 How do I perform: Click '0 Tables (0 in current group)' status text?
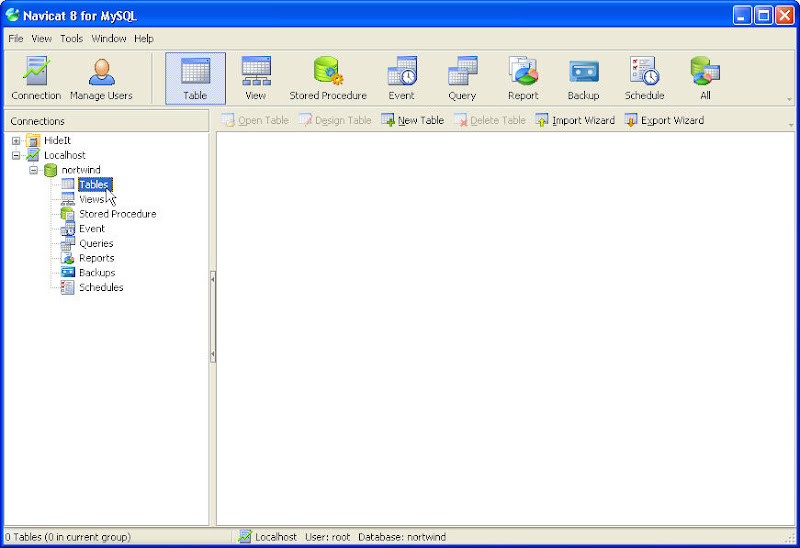pos(68,537)
